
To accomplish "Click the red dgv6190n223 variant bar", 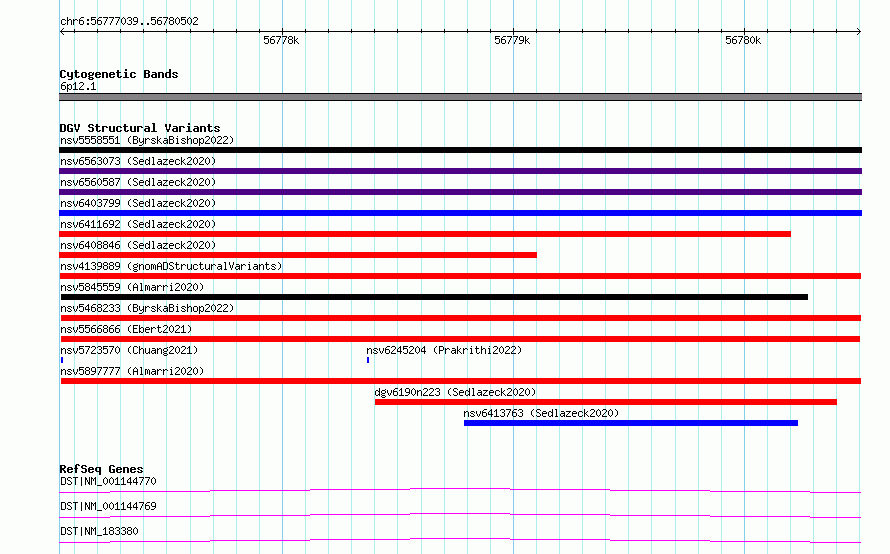I will pos(606,402).
